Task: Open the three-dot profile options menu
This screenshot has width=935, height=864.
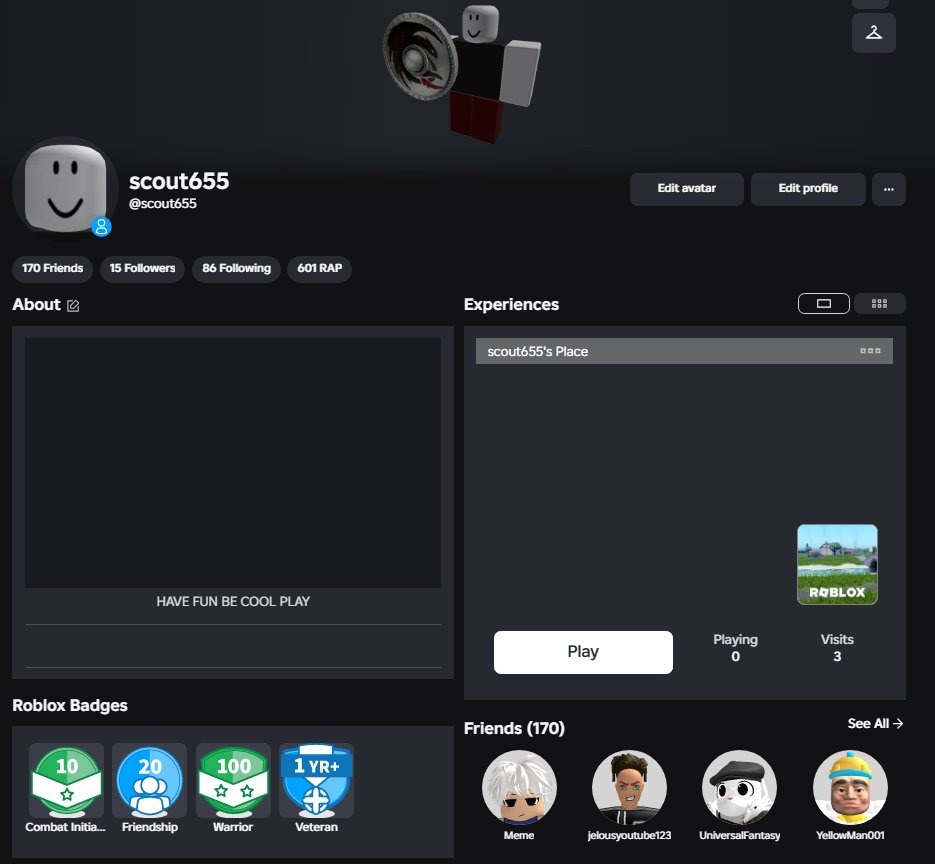Action: [888, 189]
